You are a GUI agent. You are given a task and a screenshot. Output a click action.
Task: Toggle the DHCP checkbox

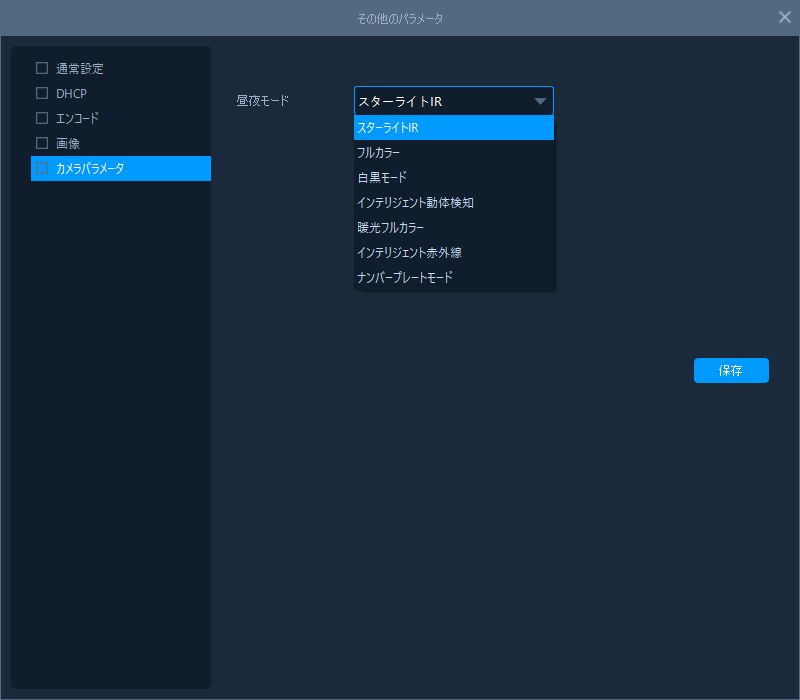point(42,94)
